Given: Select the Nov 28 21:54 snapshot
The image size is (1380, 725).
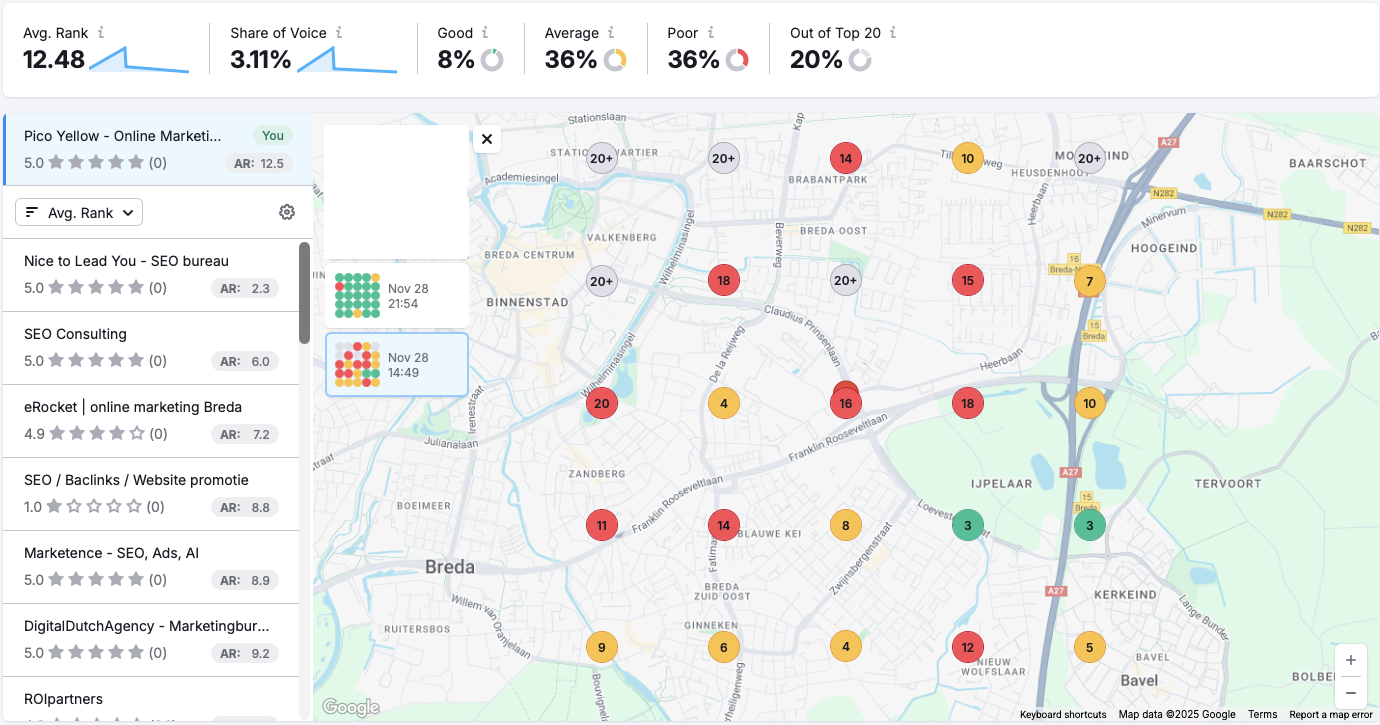Looking at the screenshot, I should point(397,294).
